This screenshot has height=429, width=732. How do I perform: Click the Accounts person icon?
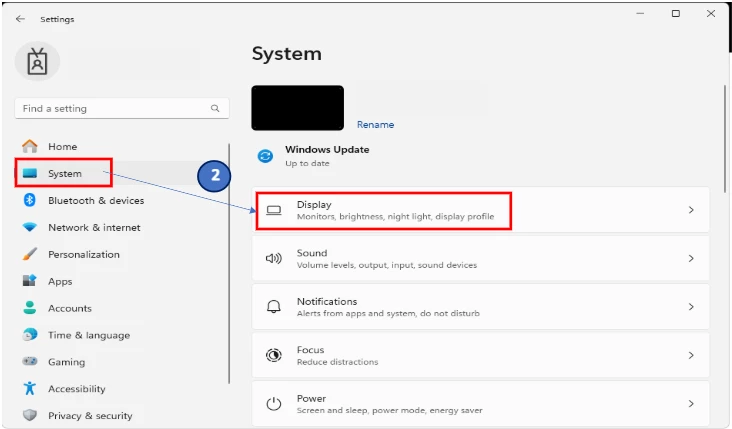pos(30,308)
